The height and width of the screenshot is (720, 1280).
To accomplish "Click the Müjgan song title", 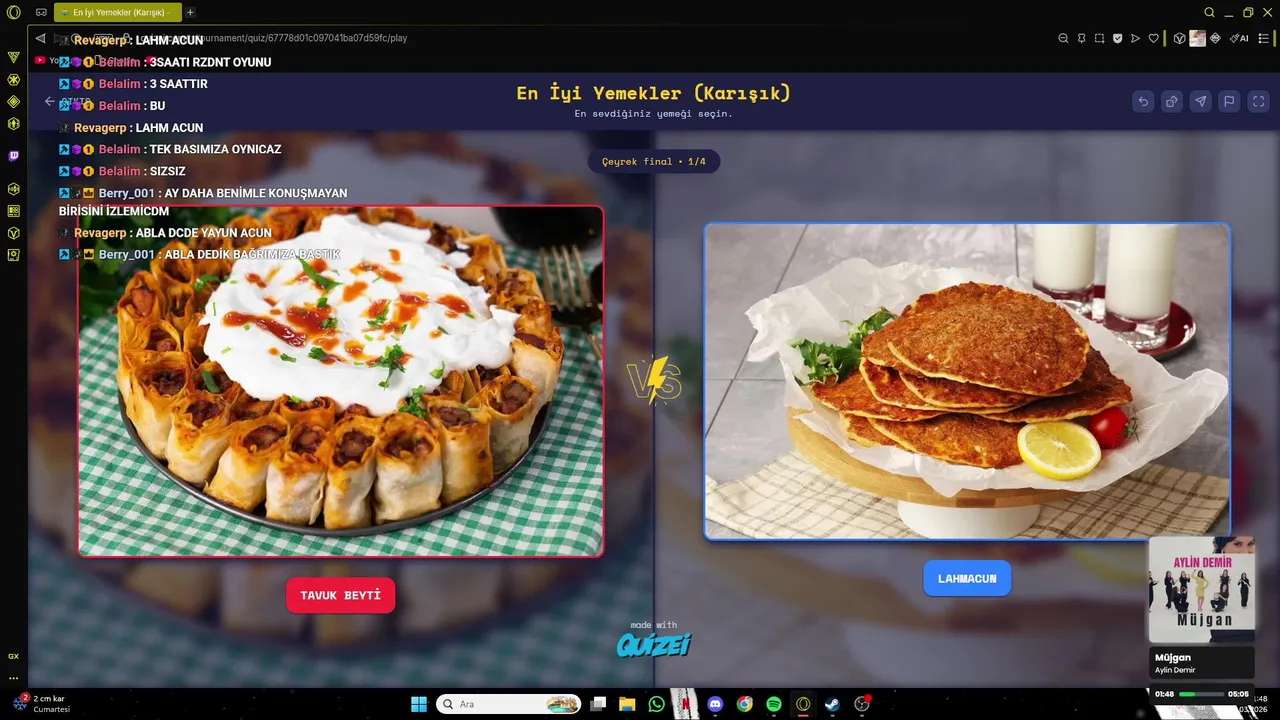I will [x=1173, y=657].
